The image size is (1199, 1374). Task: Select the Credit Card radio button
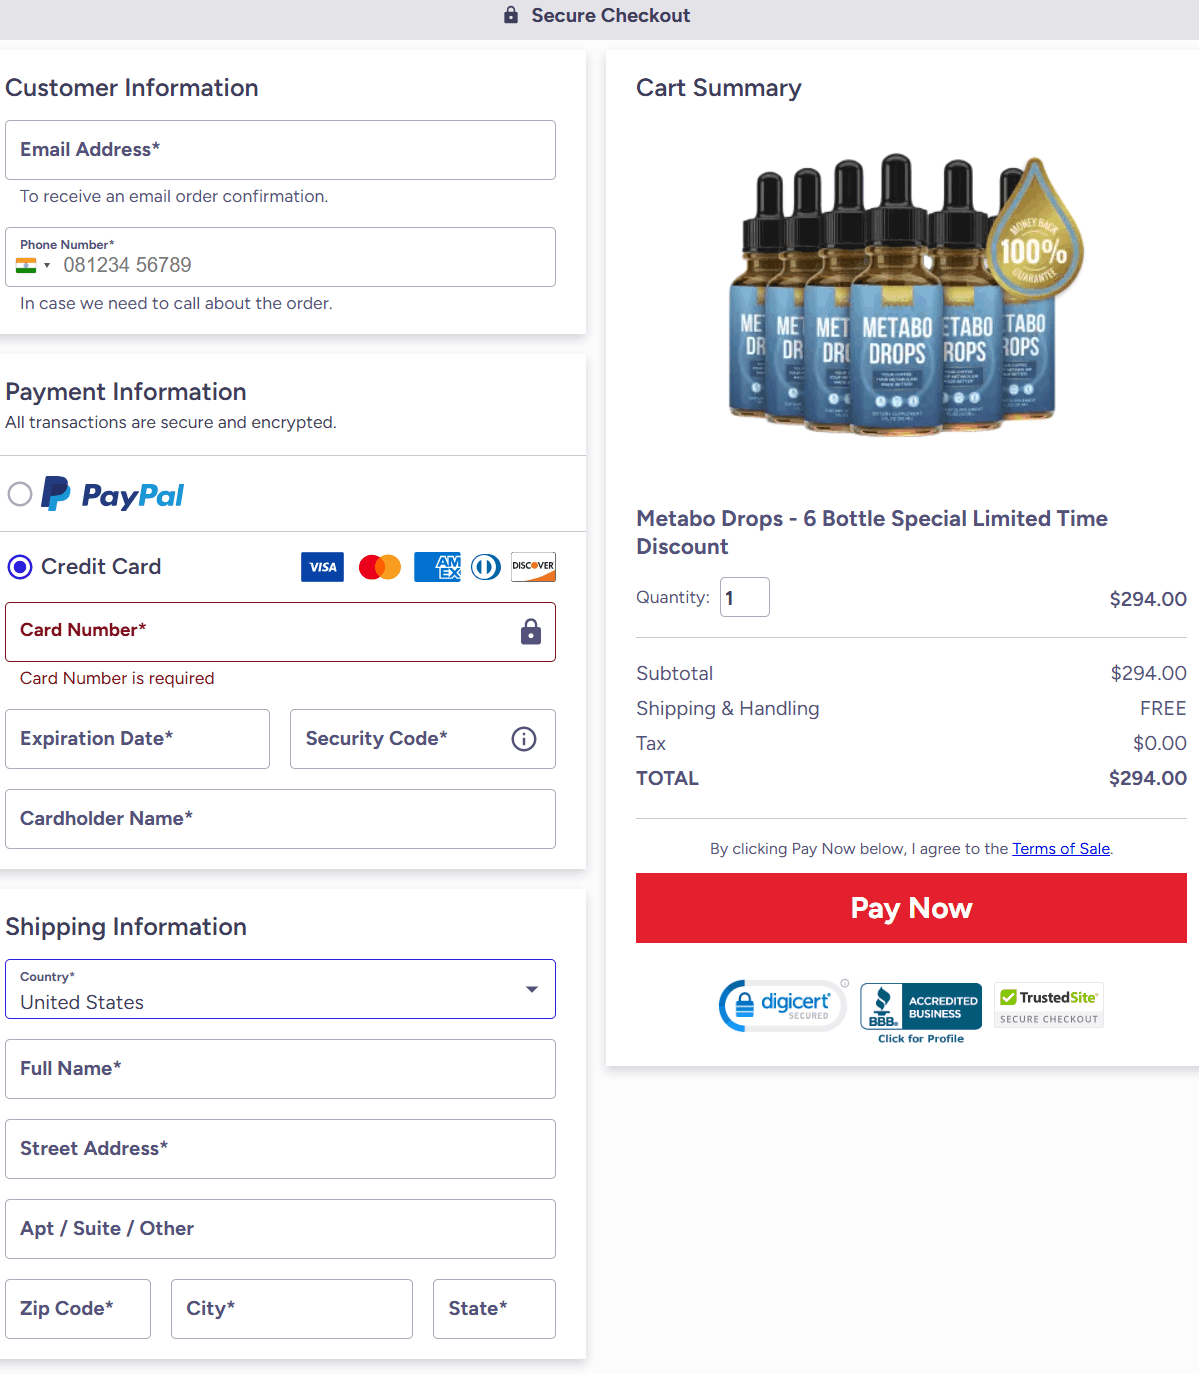click(x=20, y=567)
